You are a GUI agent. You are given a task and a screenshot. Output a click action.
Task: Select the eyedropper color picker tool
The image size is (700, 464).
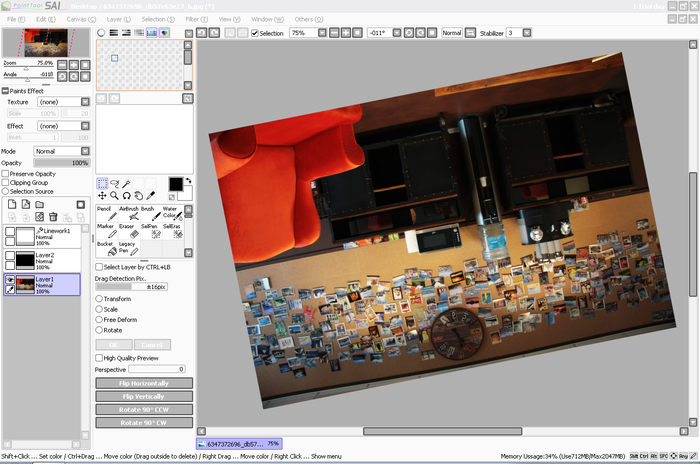[150, 195]
